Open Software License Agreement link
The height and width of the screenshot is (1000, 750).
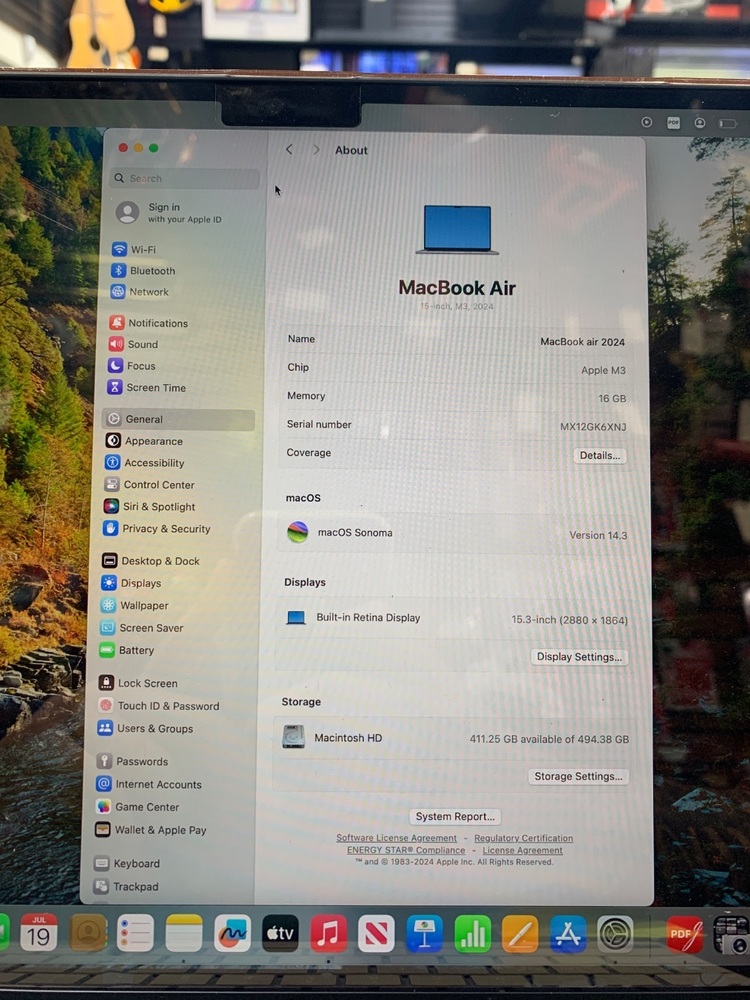pyautogui.click(x=397, y=838)
